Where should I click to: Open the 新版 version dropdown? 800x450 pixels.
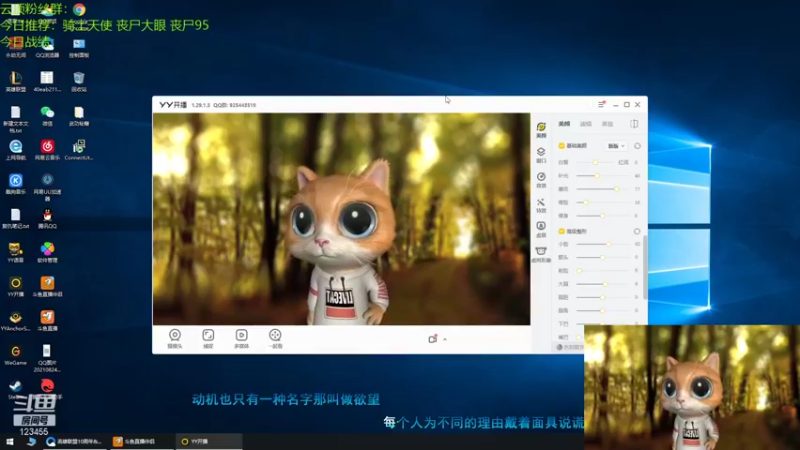coord(616,146)
